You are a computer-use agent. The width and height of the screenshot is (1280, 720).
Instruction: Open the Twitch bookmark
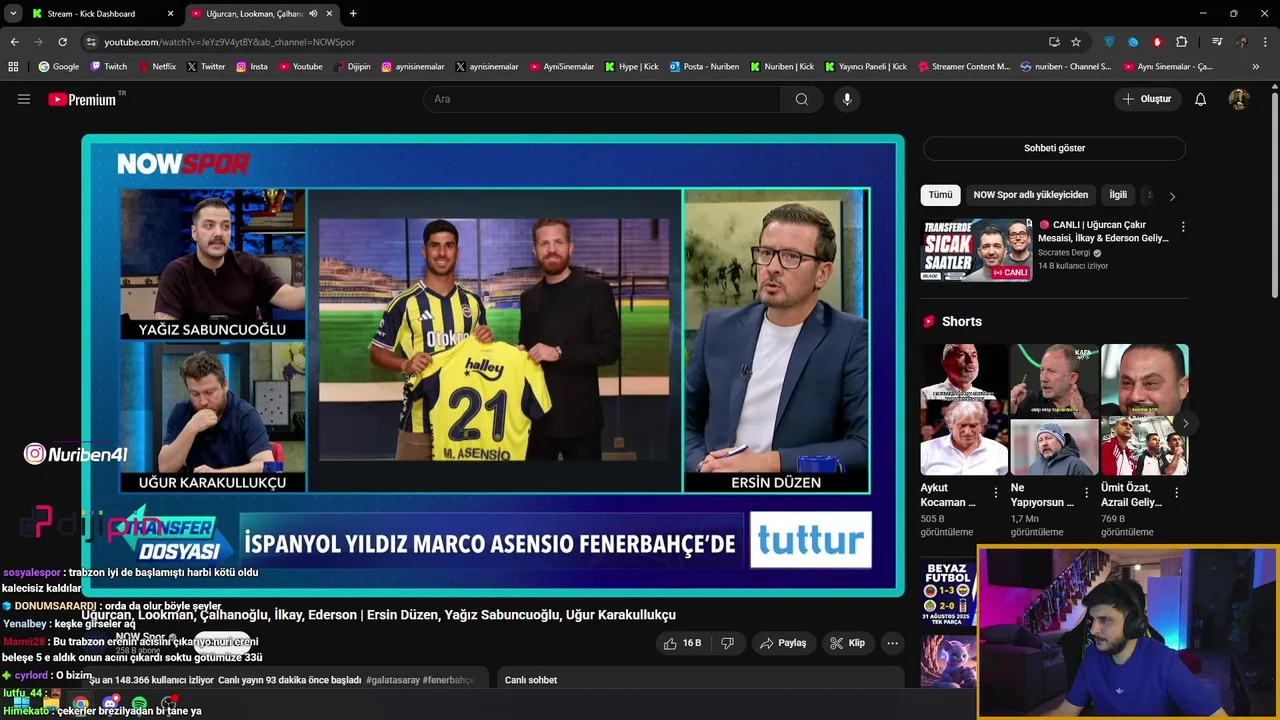coord(109,67)
